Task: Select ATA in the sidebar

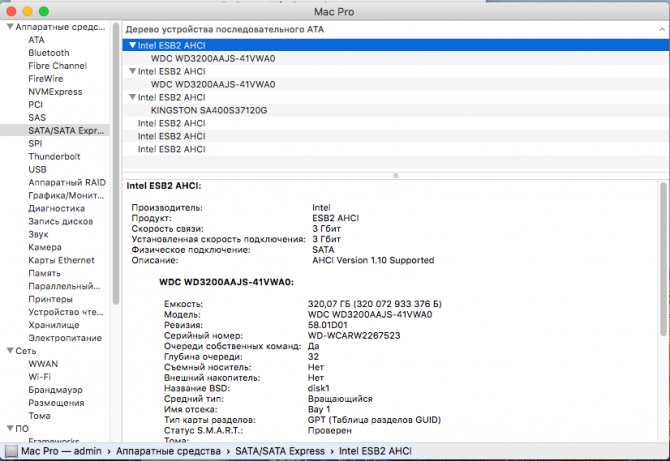Action: click(x=36, y=40)
